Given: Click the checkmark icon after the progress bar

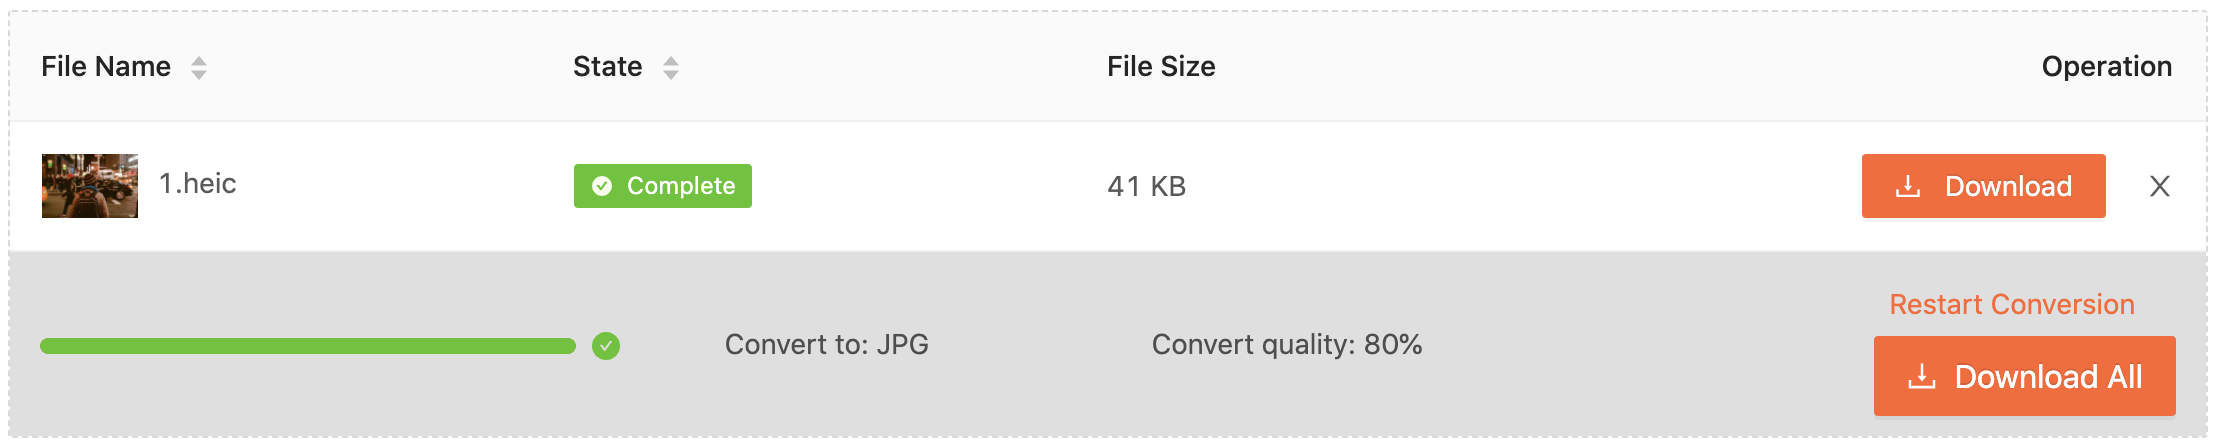Looking at the screenshot, I should point(606,346).
